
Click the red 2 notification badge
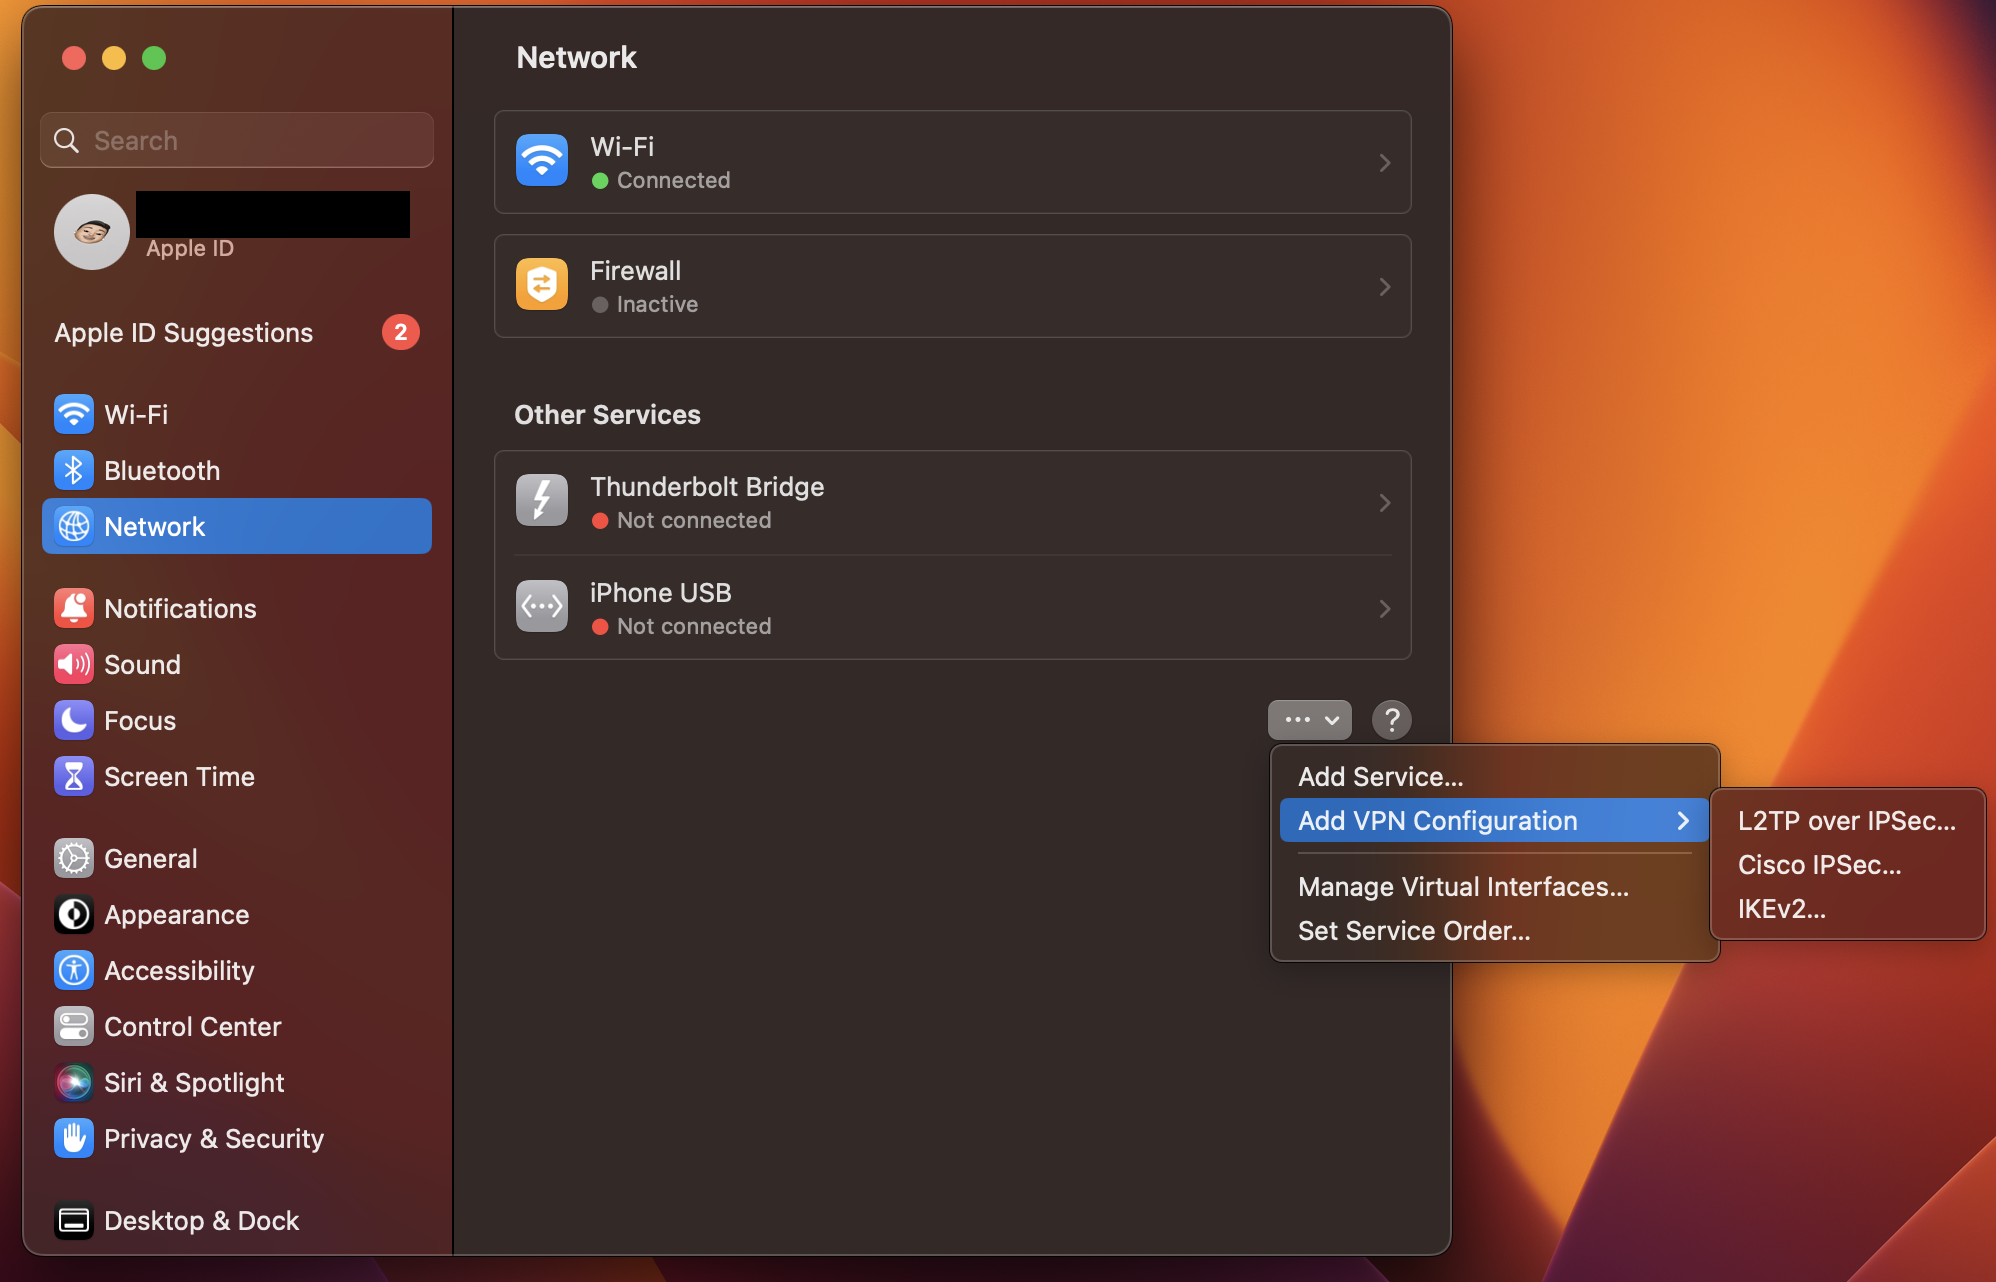pyautogui.click(x=400, y=332)
